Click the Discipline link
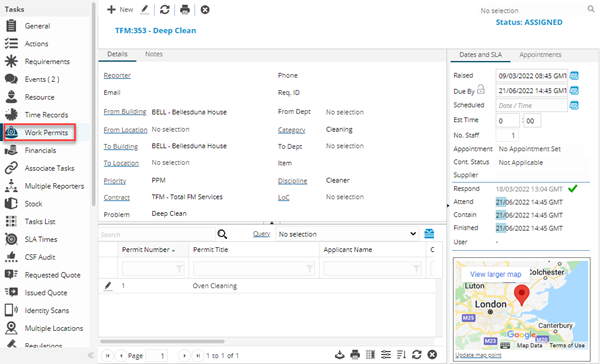600x364 pixels. pyautogui.click(x=292, y=181)
